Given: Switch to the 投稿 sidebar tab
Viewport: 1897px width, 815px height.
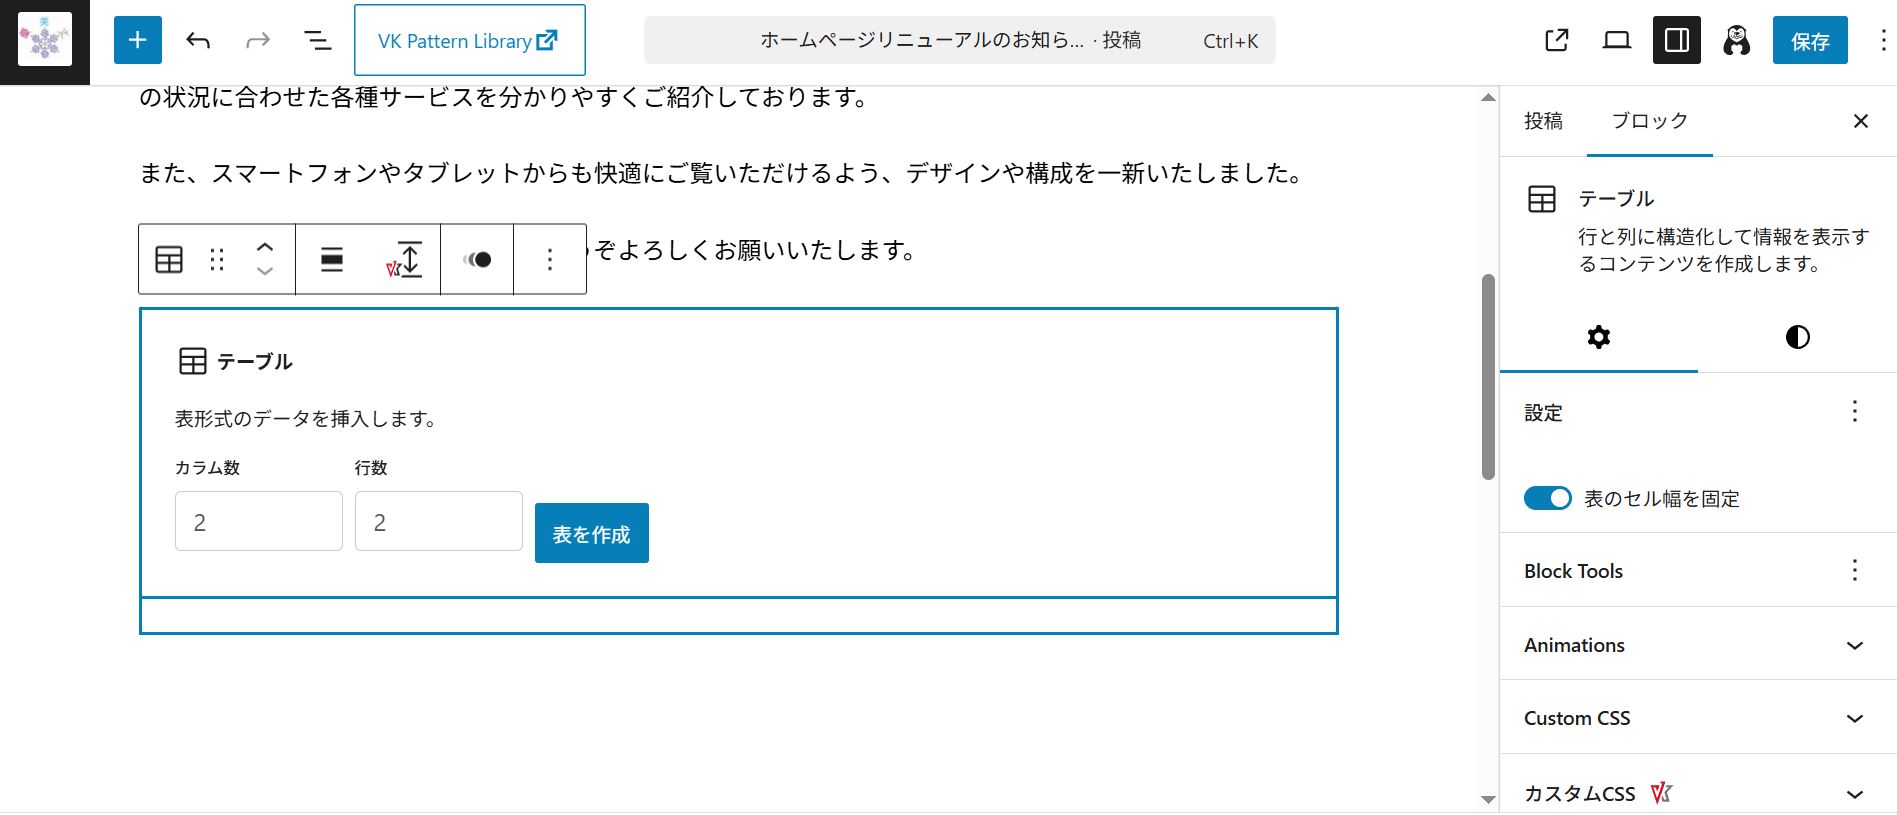Looking at the screenshot, I should (x=1543, y=121).
